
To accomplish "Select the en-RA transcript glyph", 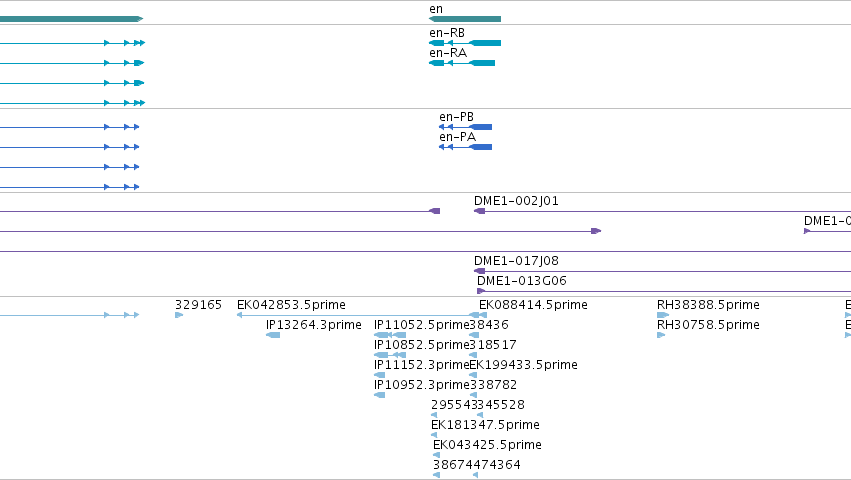I will tap(462, 63).
